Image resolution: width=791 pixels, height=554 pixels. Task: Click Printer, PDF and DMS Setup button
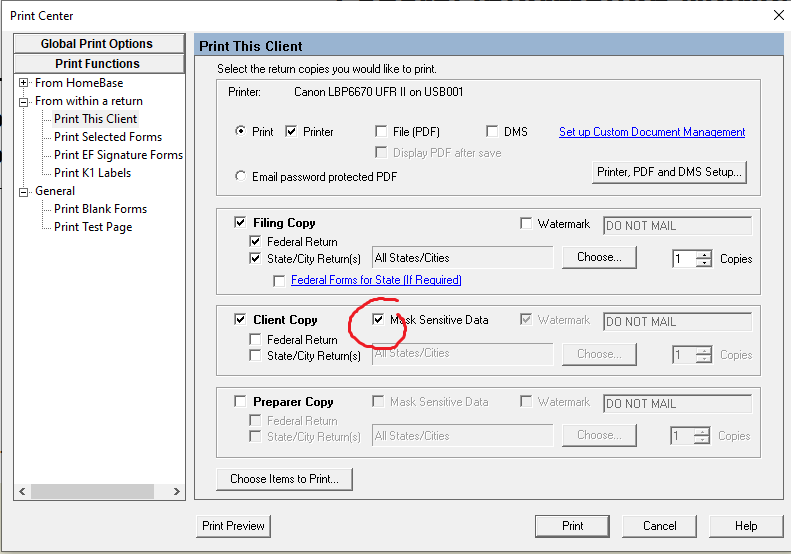(669, 172)
